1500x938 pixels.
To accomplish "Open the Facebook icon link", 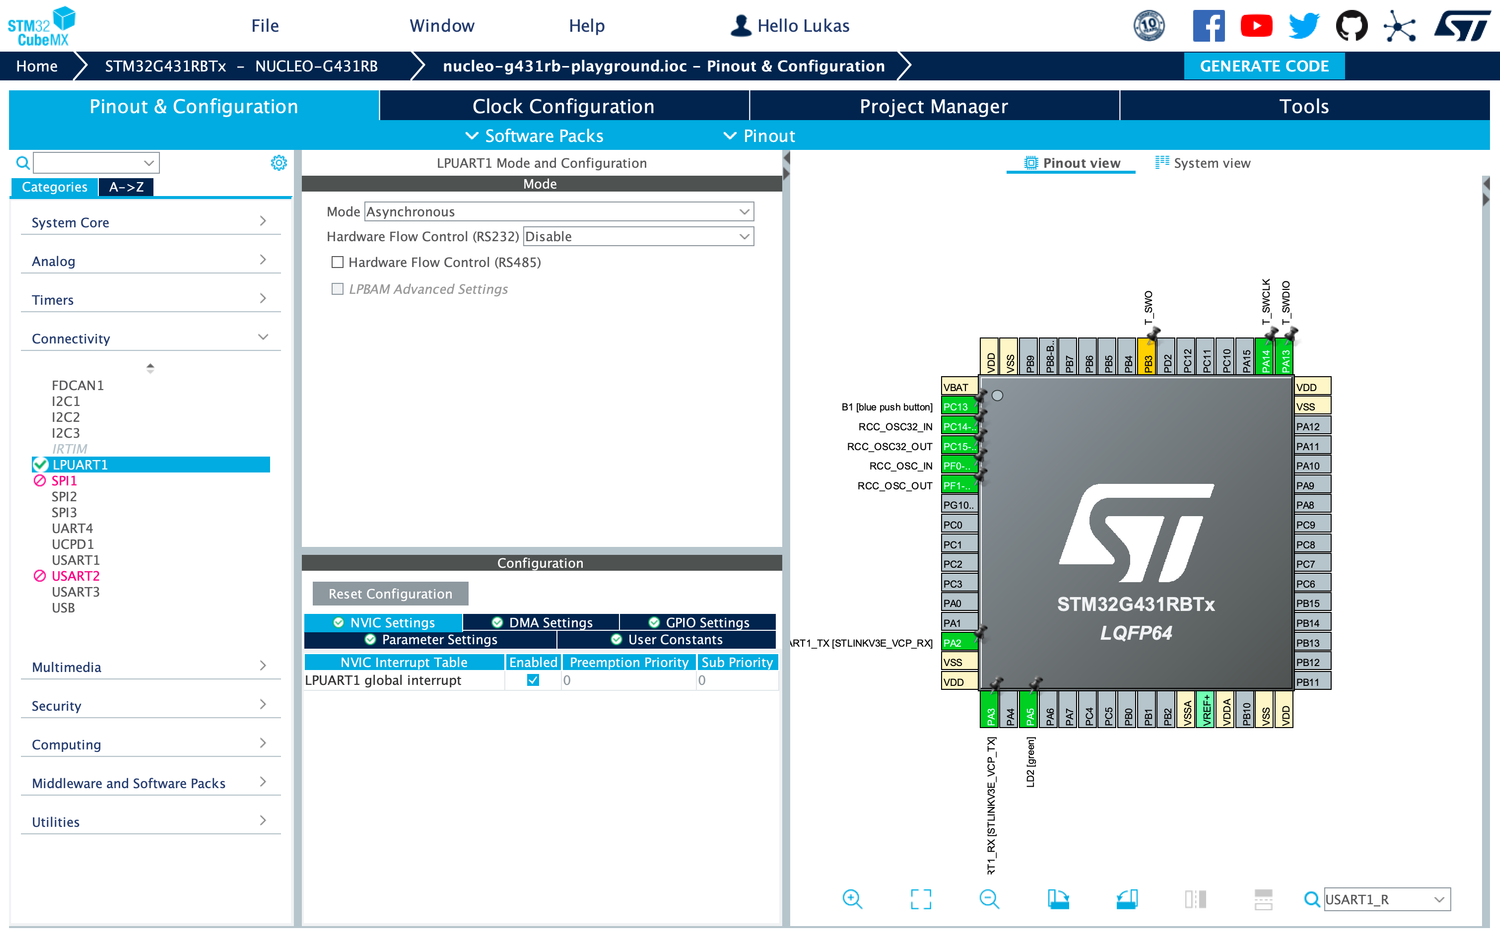I will (x=1208, y=25).
